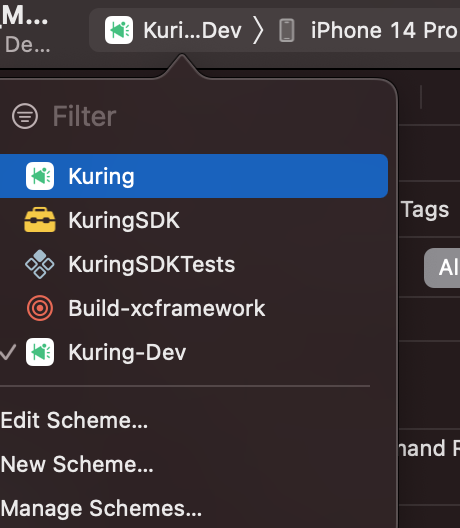Open Edit Scheme… option

tap(74, 420)
